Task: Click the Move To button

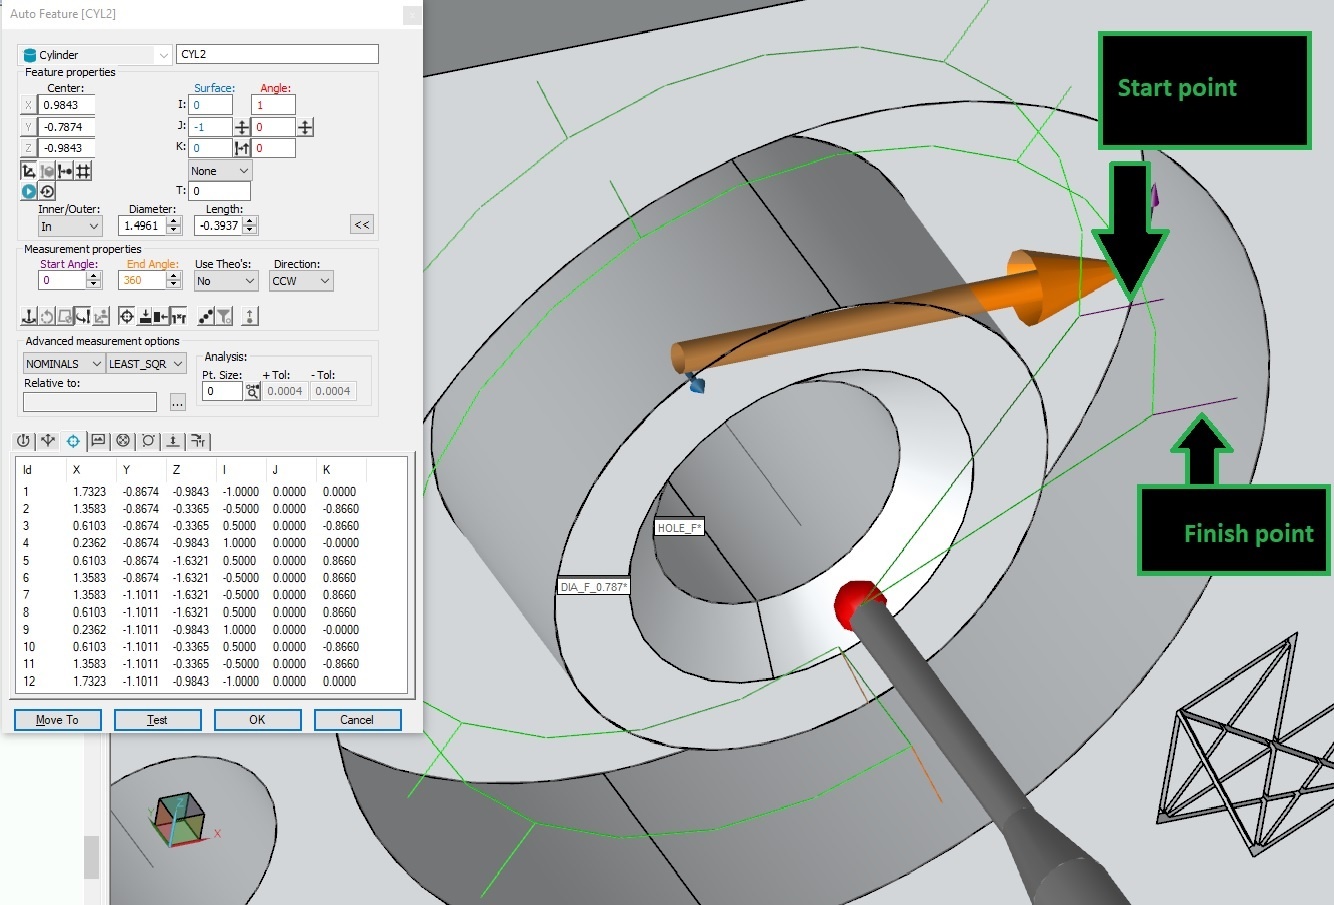Action: 57,720
